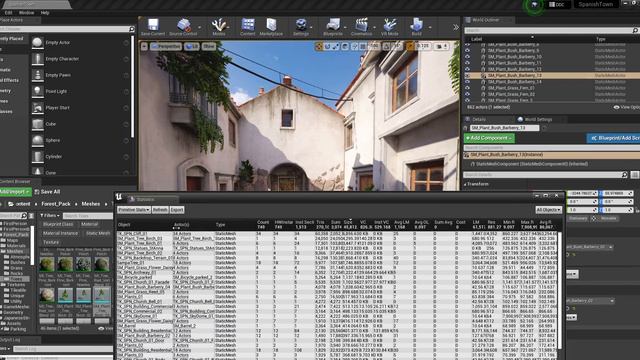Screen dimensions: 640x360
Task: Click the translate gizmo viewport icon
Action: coord(319,47)
